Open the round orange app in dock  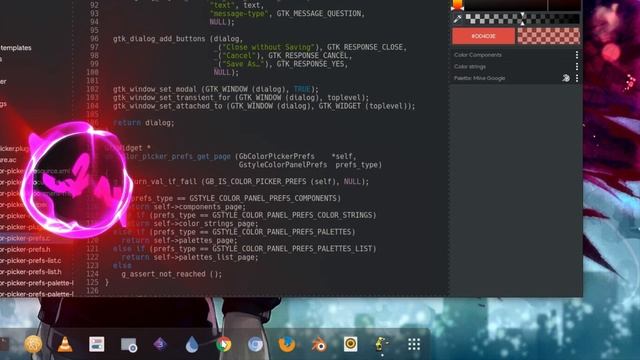[33, 344]
